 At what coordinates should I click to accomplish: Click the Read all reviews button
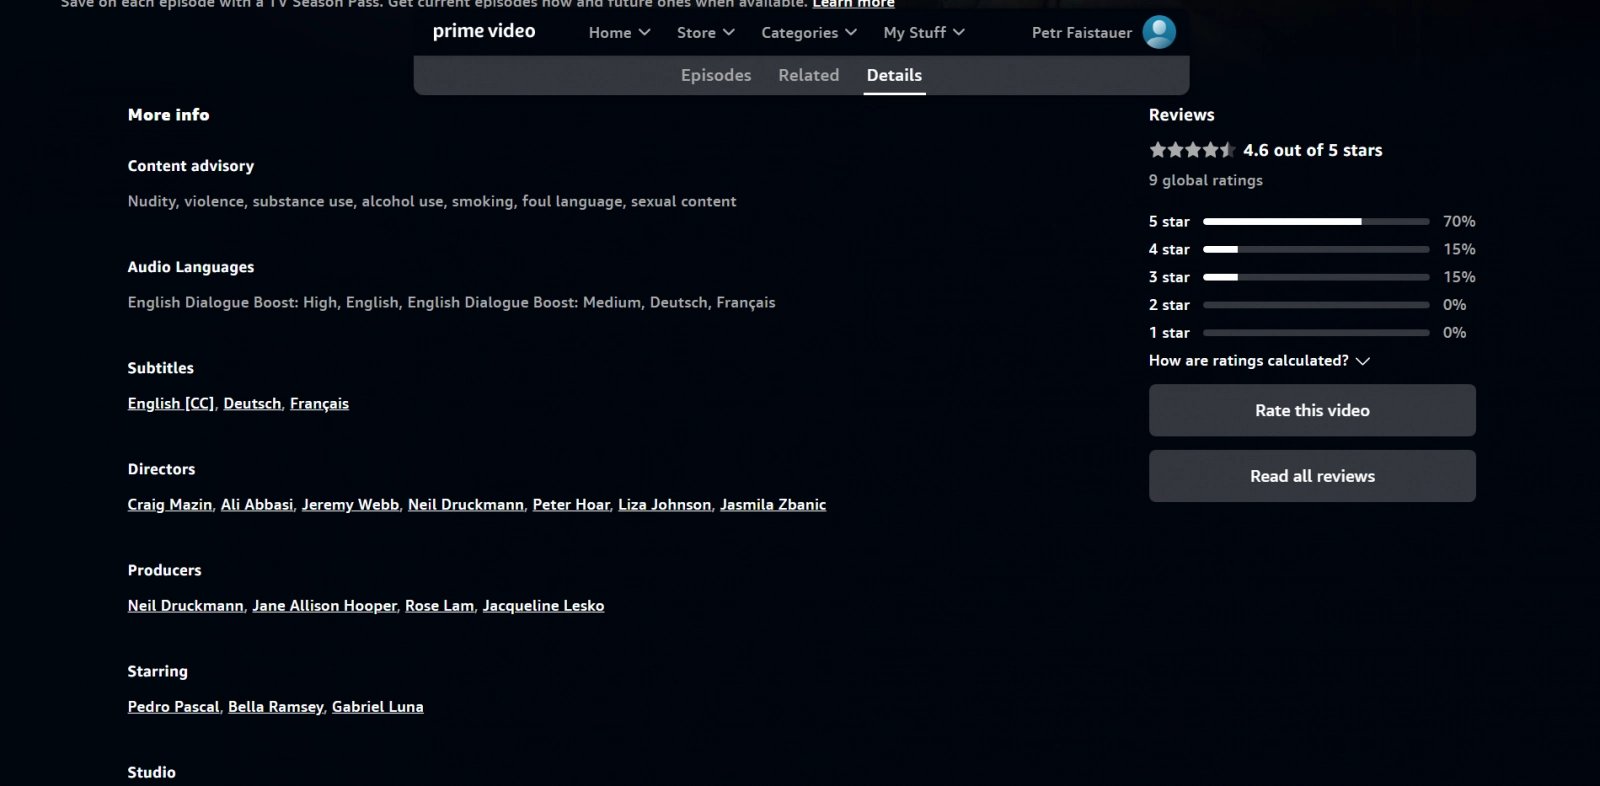pos(1312,476)
